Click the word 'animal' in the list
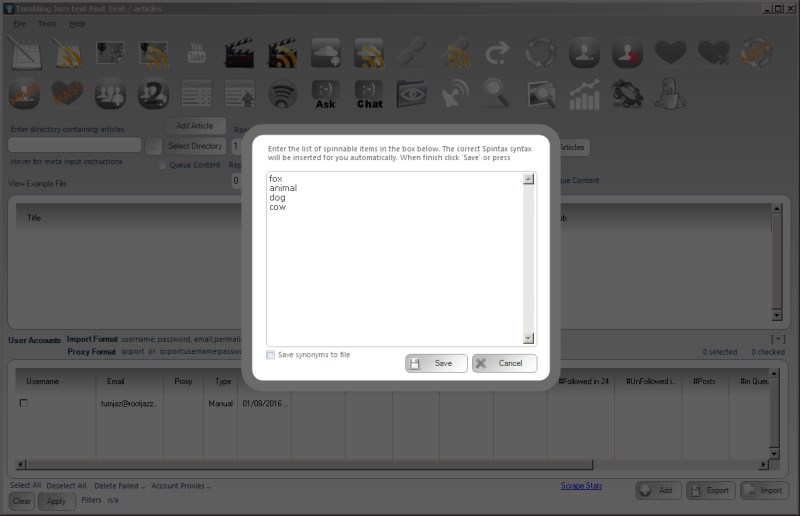The image size is (800, 516). pyautogui.click(x=283, y=188)
